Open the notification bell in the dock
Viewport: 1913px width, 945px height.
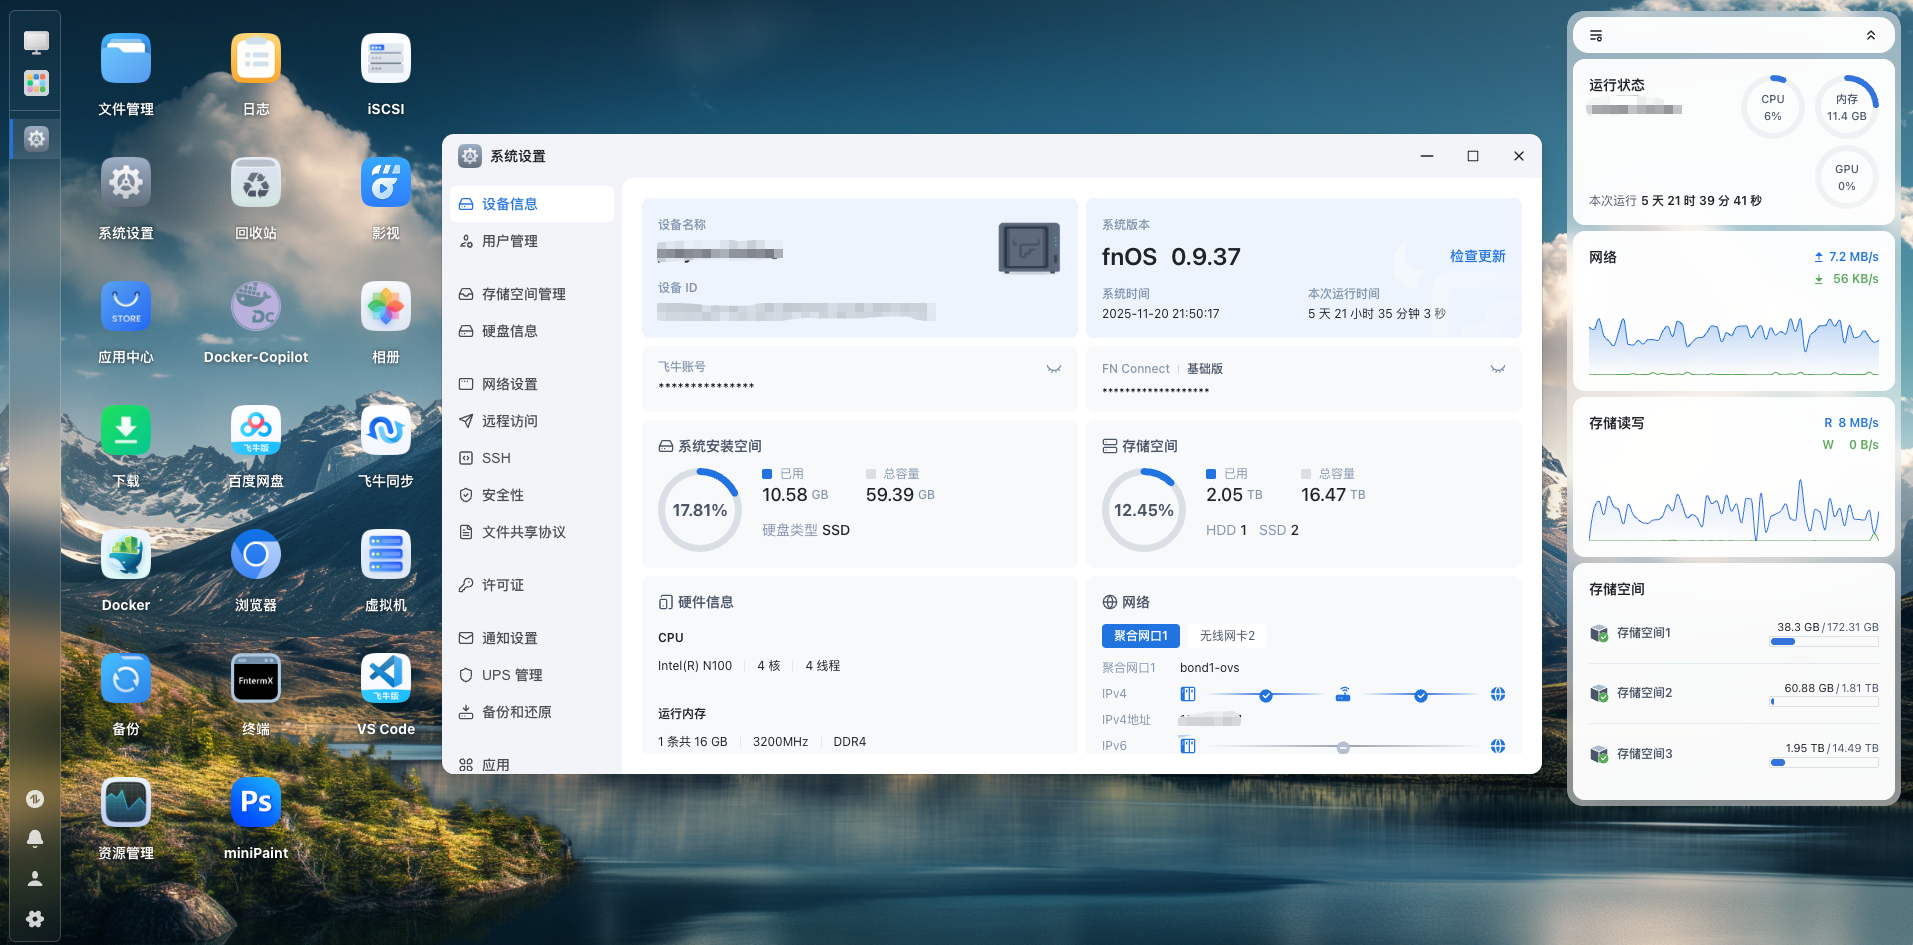[35, 839]
